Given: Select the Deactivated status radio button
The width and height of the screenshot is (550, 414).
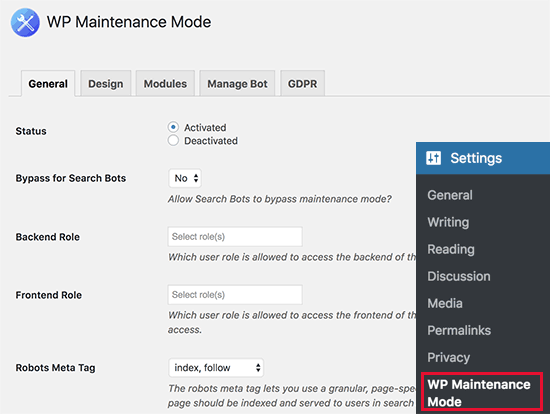Looking at the screenshot, I should (173, 140).
